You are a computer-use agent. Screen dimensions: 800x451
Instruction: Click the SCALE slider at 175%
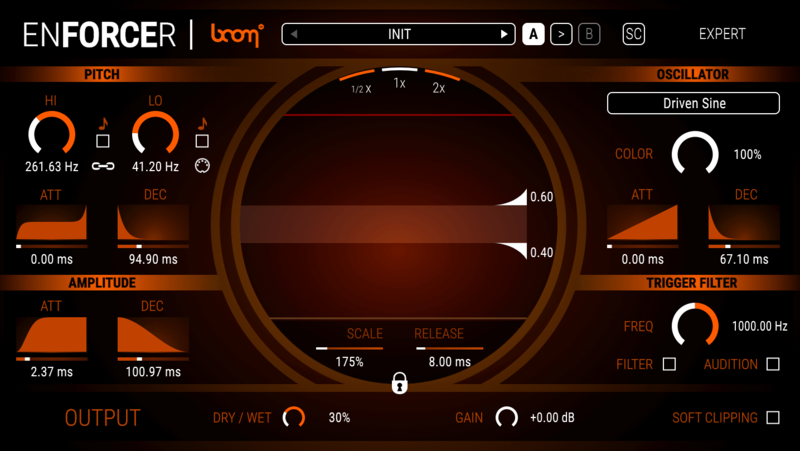(349, 348)
